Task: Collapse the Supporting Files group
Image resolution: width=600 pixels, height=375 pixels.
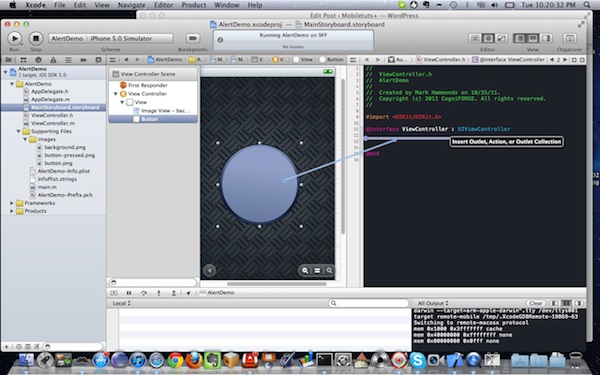Action: click(18, 131)
